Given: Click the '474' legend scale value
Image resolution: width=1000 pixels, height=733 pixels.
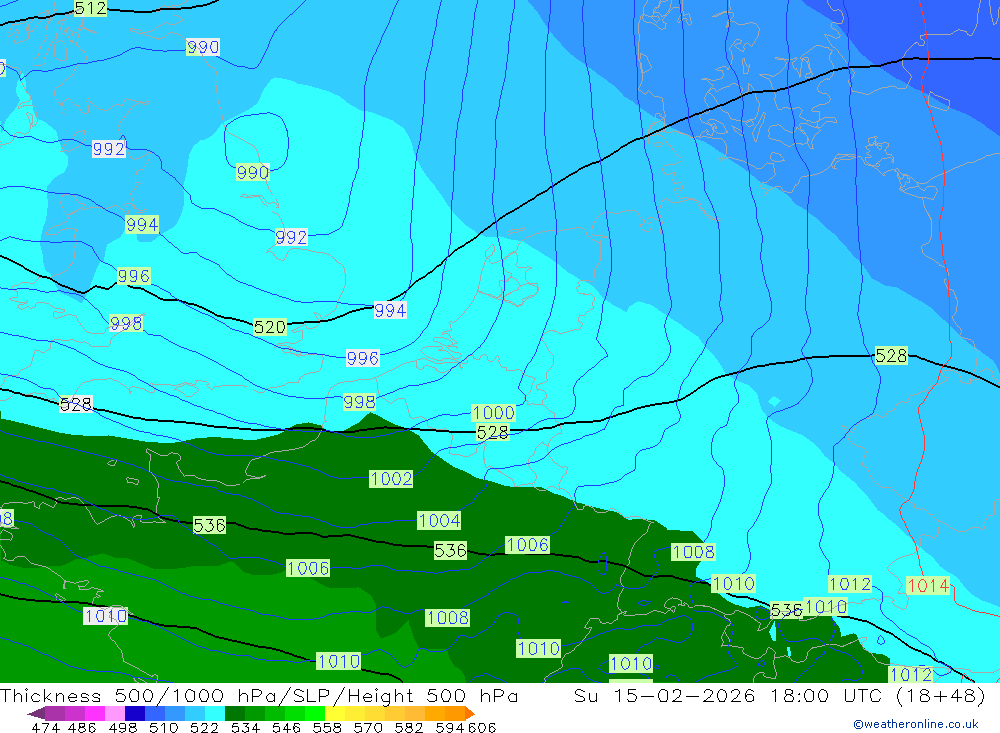Looking at the screenshot, I should (x=45, y=727).
